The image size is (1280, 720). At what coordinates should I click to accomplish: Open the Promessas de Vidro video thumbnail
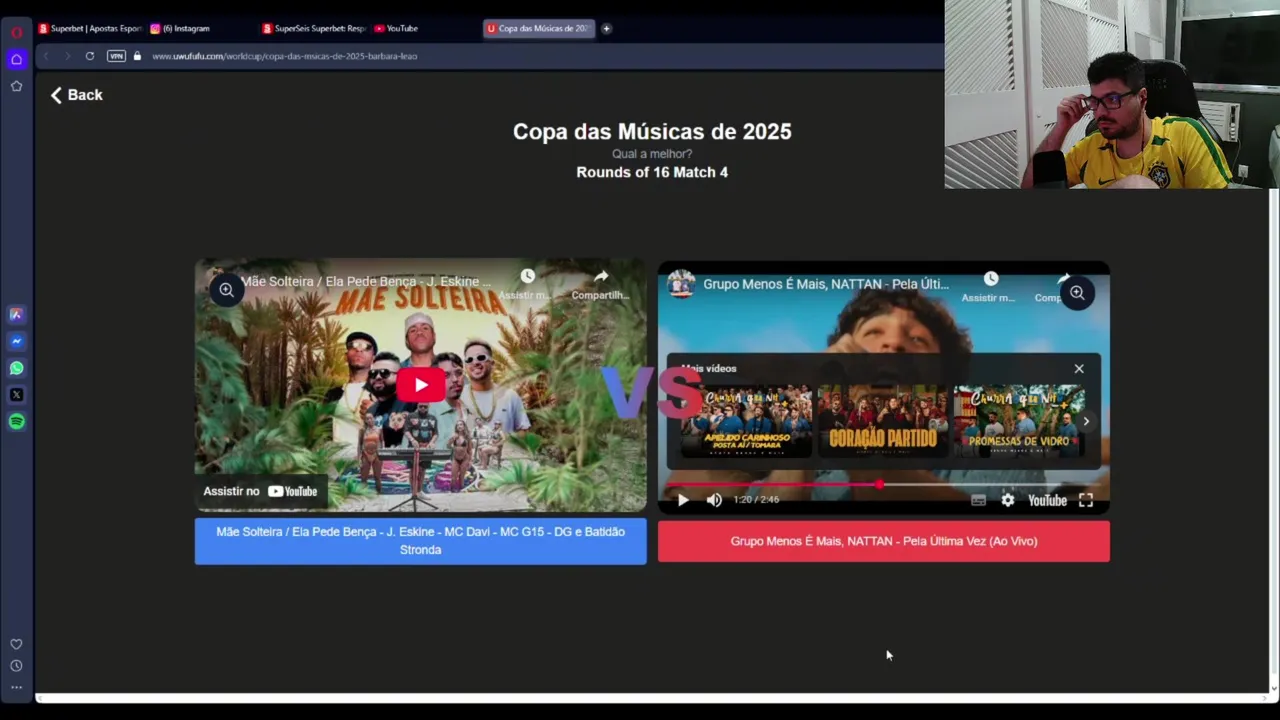click(x=1019, y=421)
